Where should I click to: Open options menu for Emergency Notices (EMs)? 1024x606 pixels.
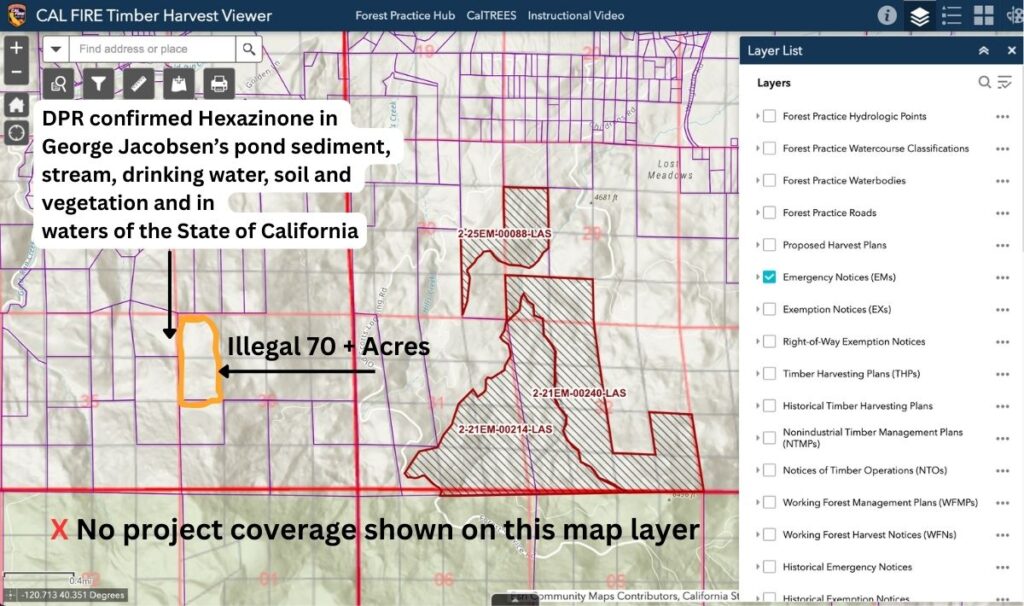[1002, 278]
